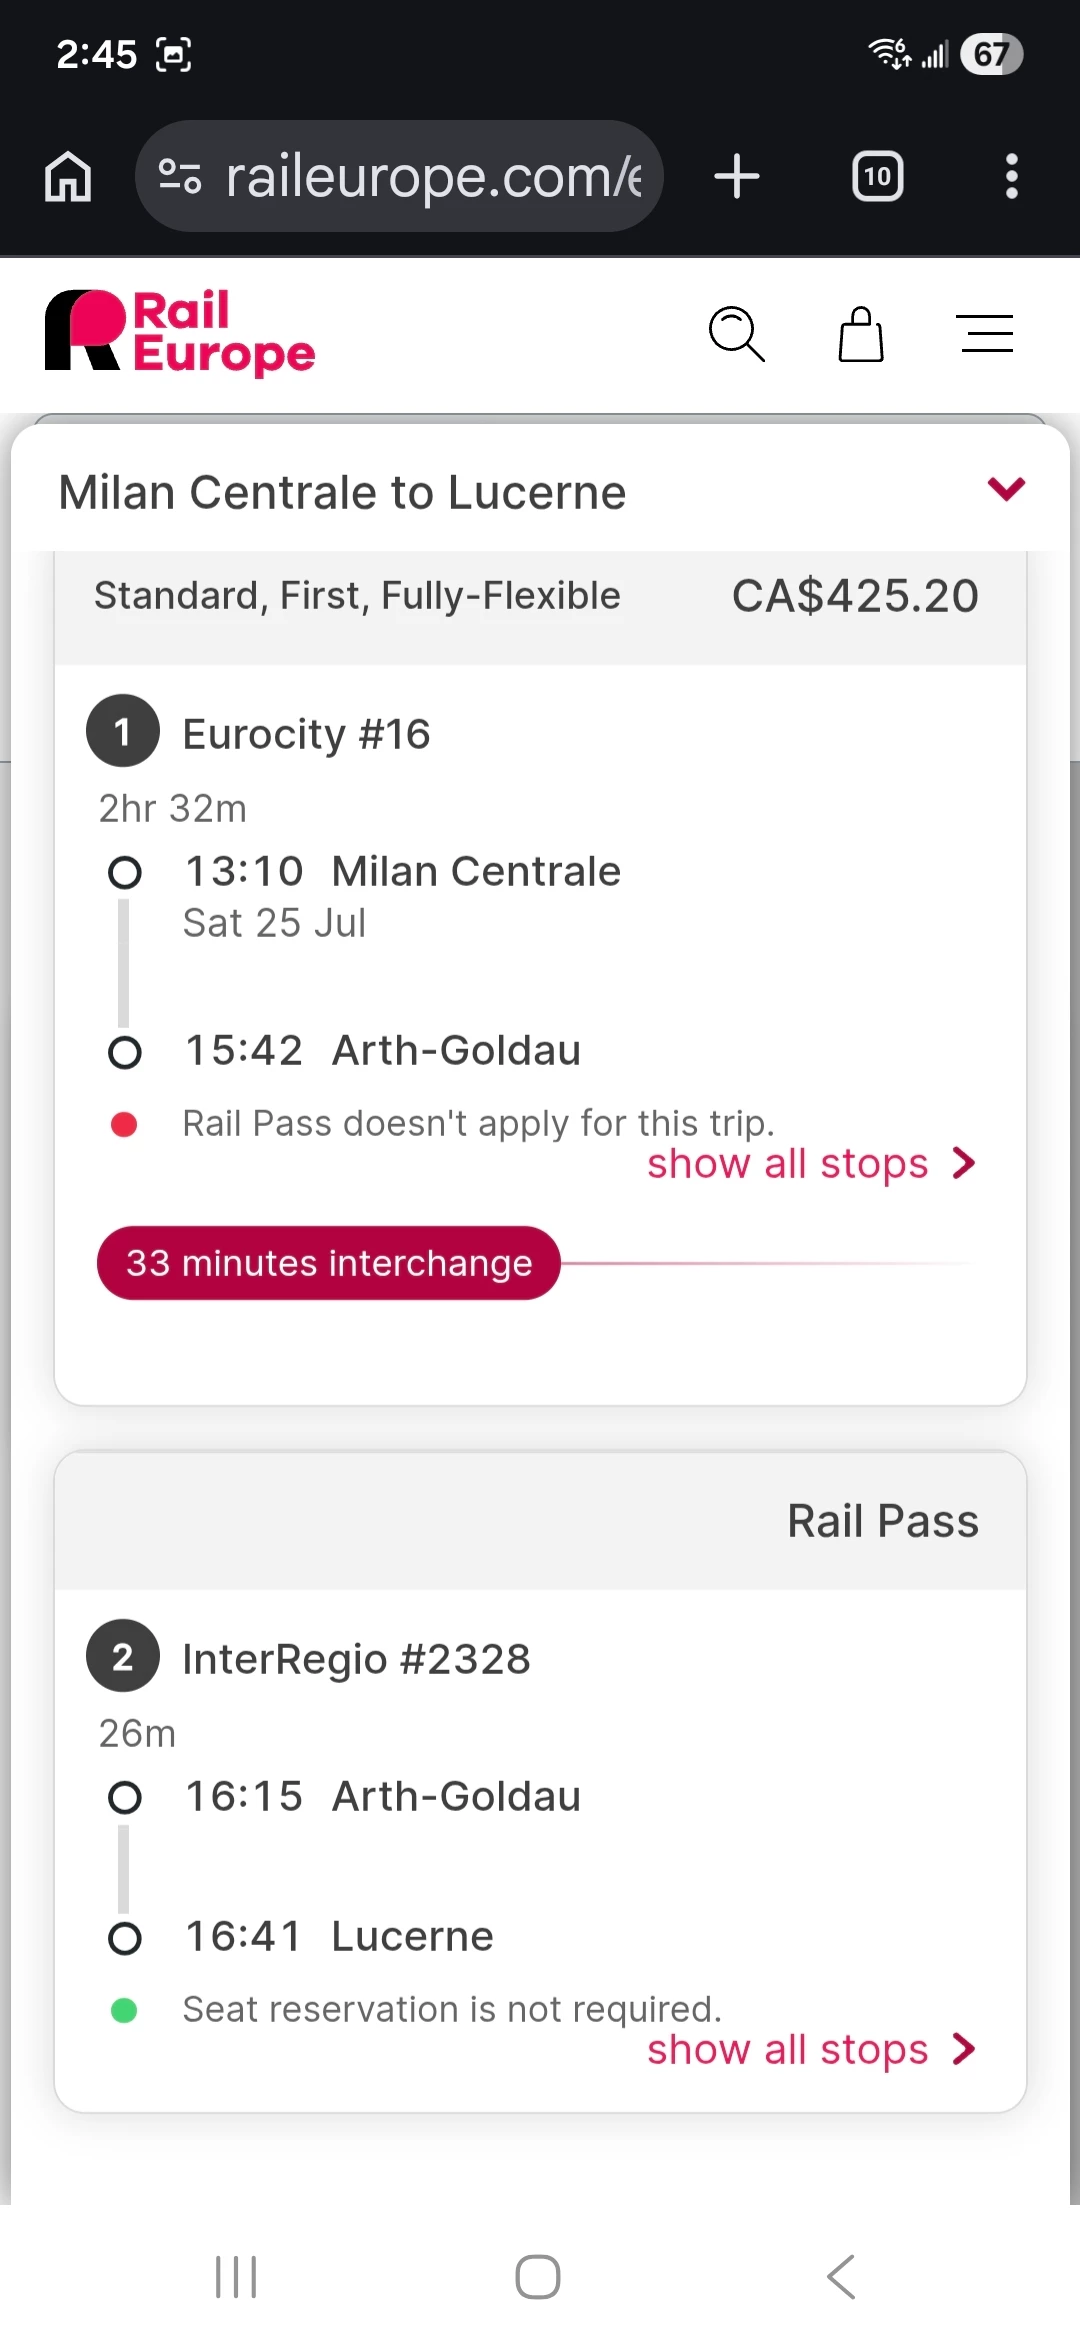
Task: Open the shopping bag cart
Action: [x=860, y=334]
